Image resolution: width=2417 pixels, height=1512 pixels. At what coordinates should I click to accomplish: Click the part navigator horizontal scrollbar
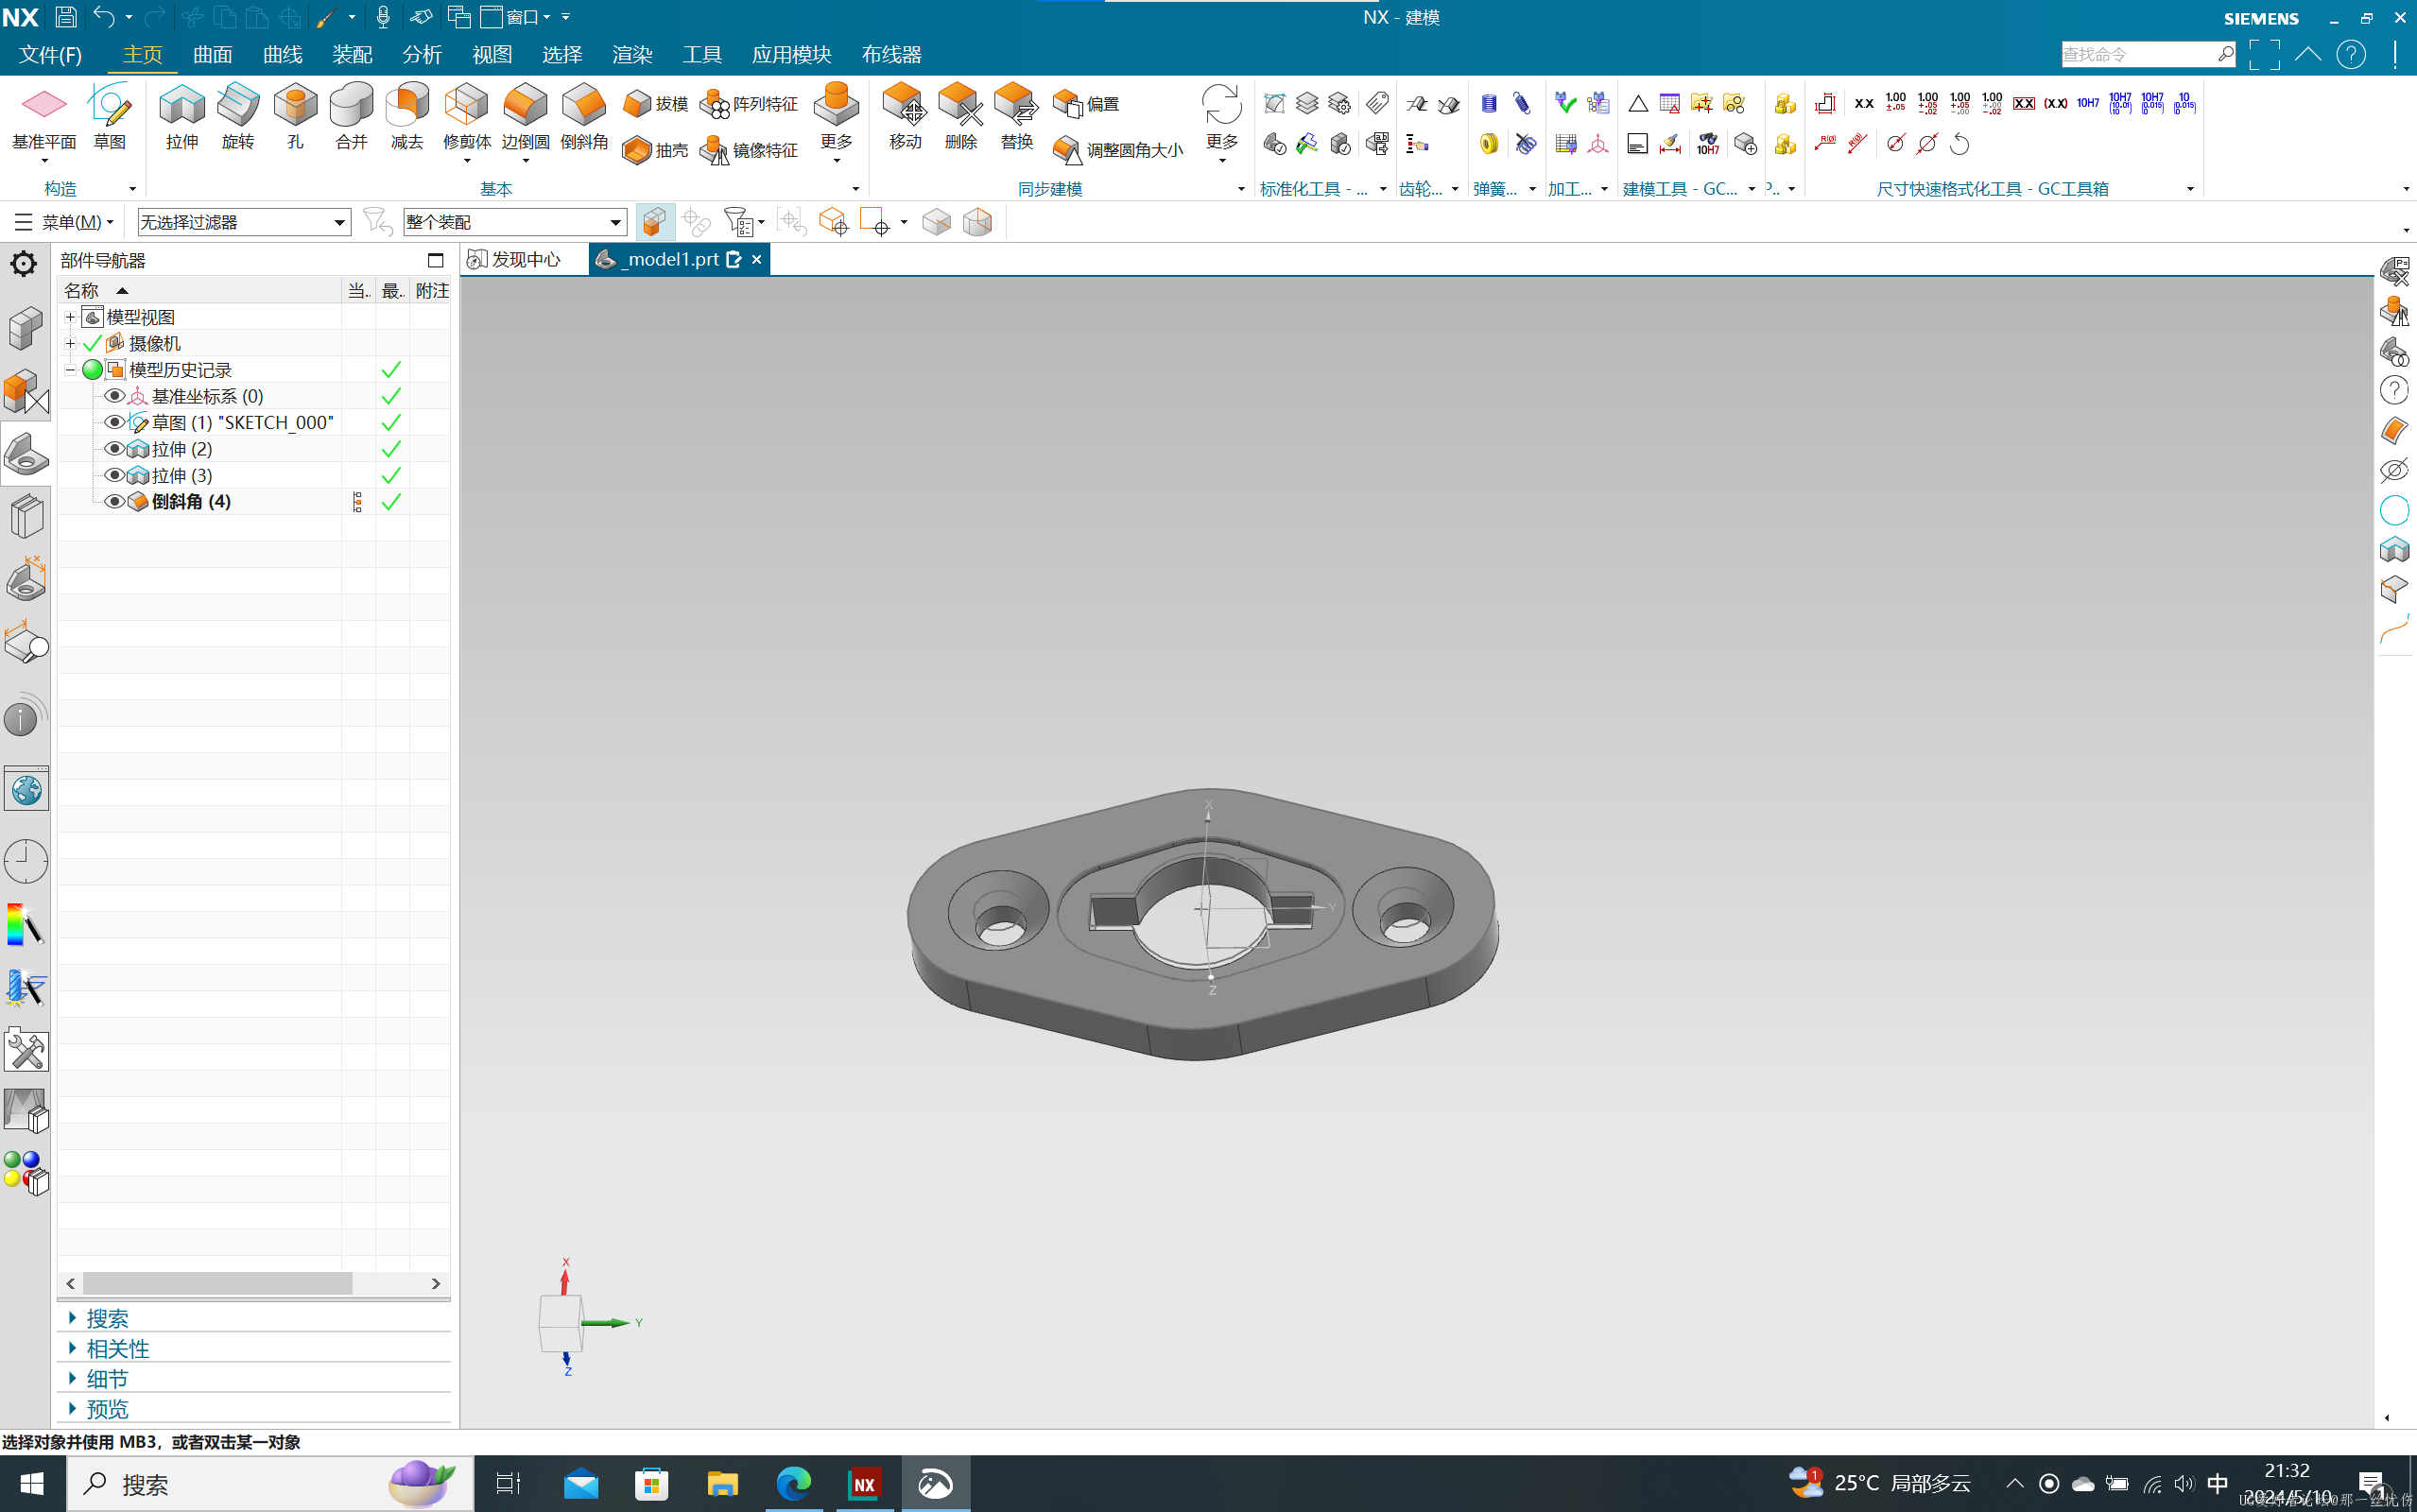[x=217, y=1283]
